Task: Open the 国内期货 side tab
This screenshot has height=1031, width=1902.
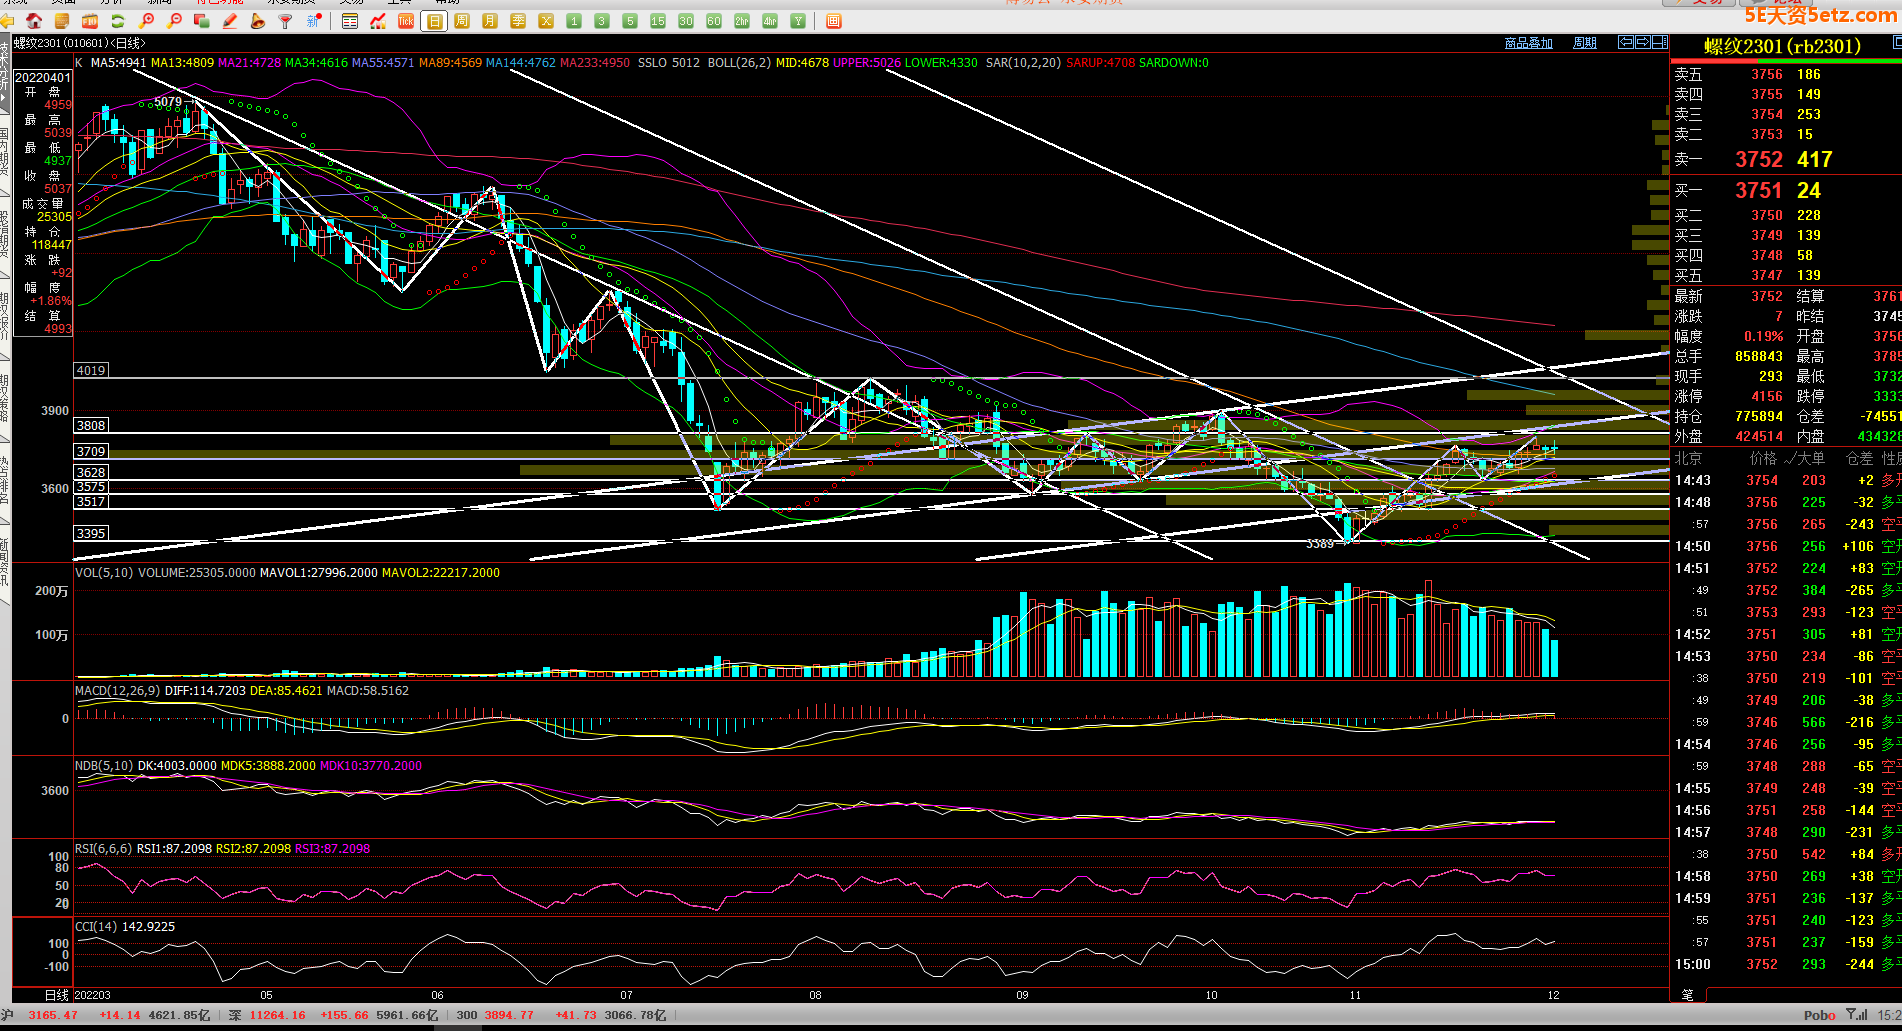Action: click(5, 153)
